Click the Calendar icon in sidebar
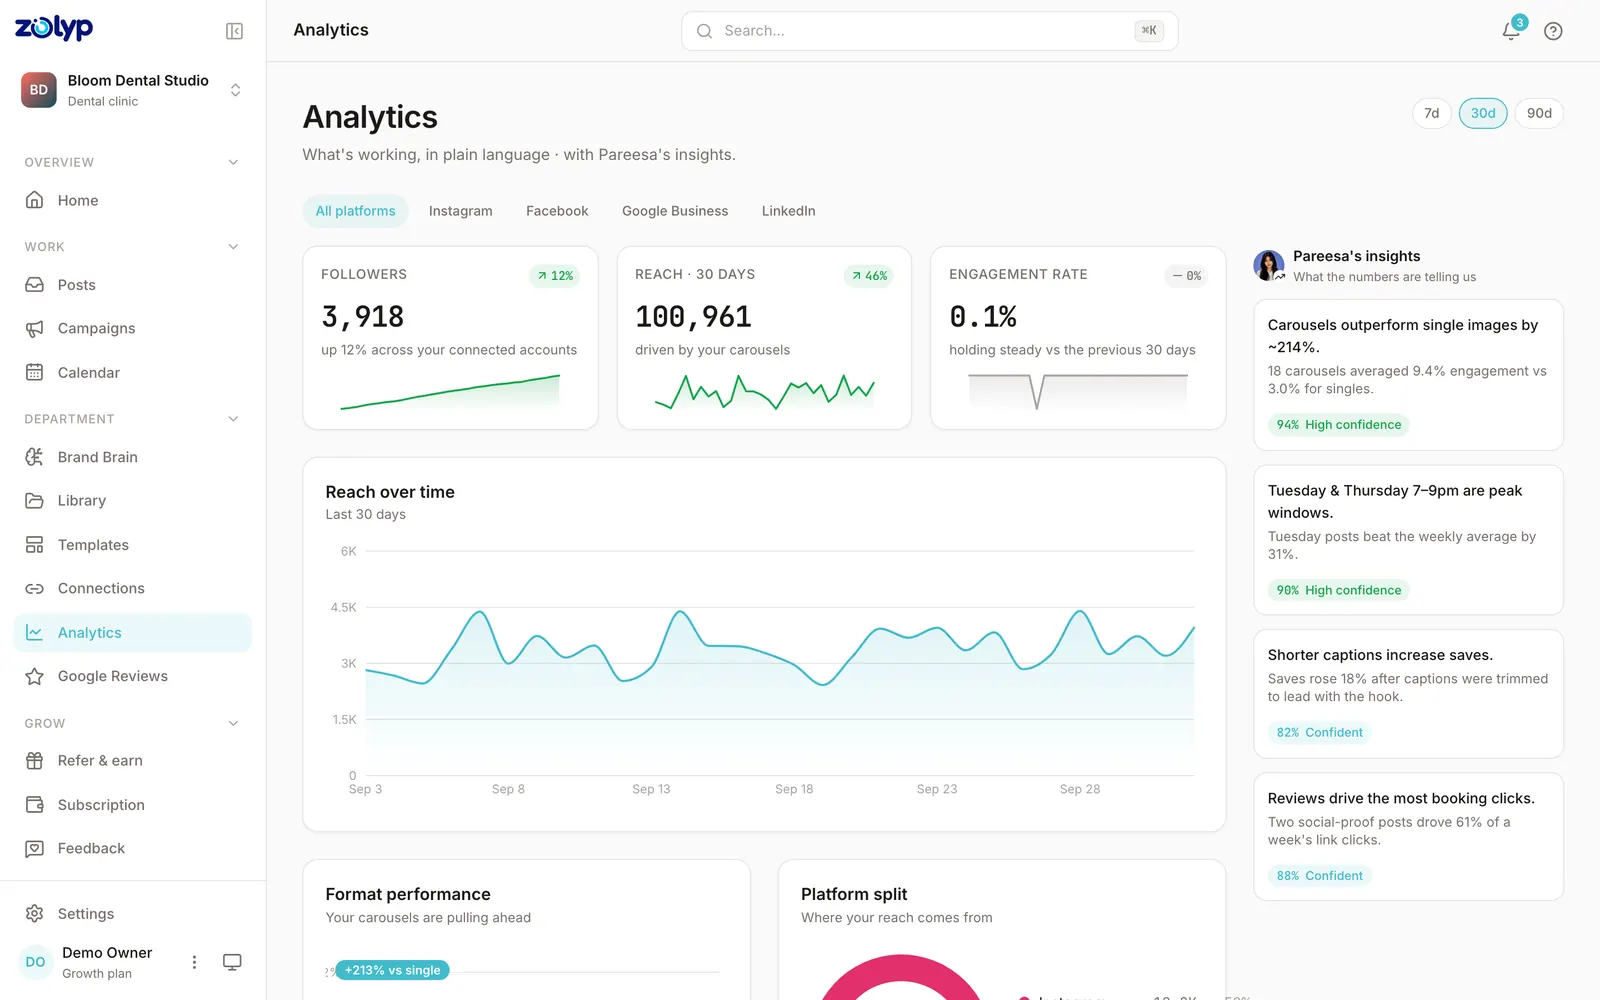The image size is (1600, 1000). [x=35, y=372]
